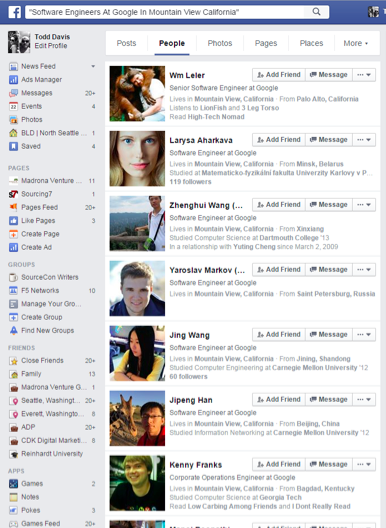
Task: Switch to the Photos tab
Action: (x=220, y=43)
